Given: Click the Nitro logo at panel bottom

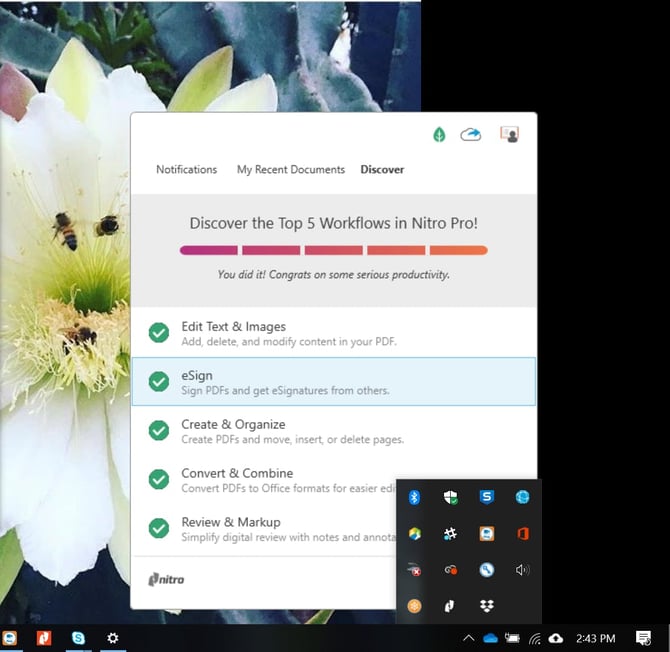Looking at the screenshot, I should point(166,579).
